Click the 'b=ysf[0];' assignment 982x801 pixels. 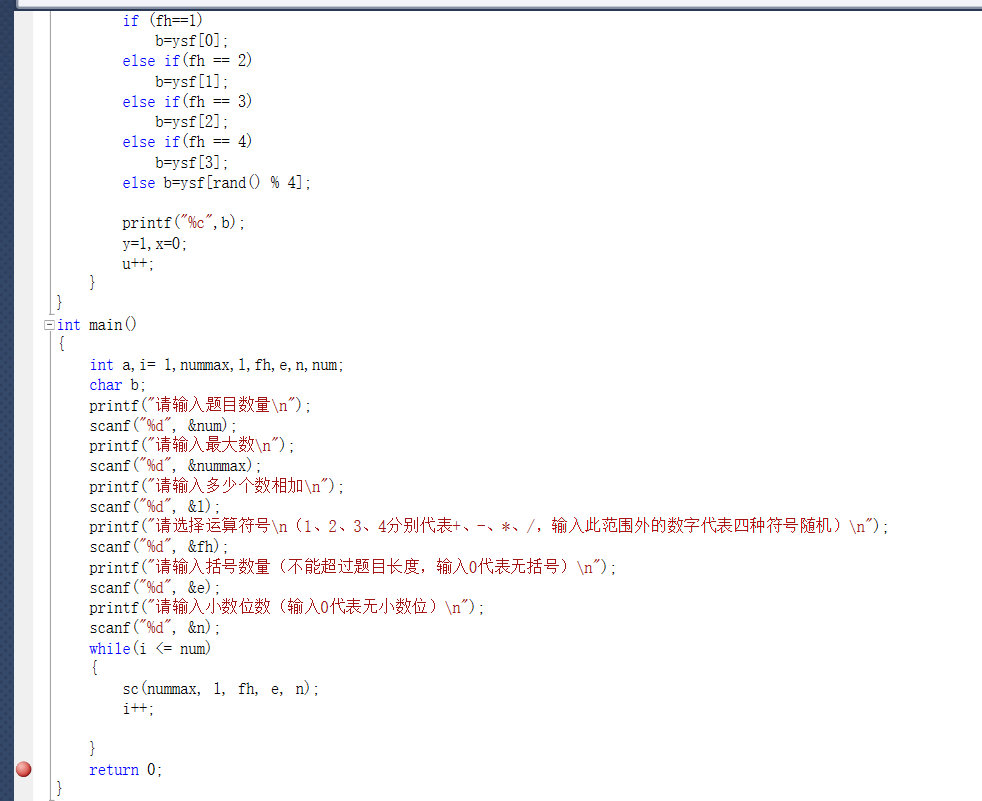tap(192, 41)
